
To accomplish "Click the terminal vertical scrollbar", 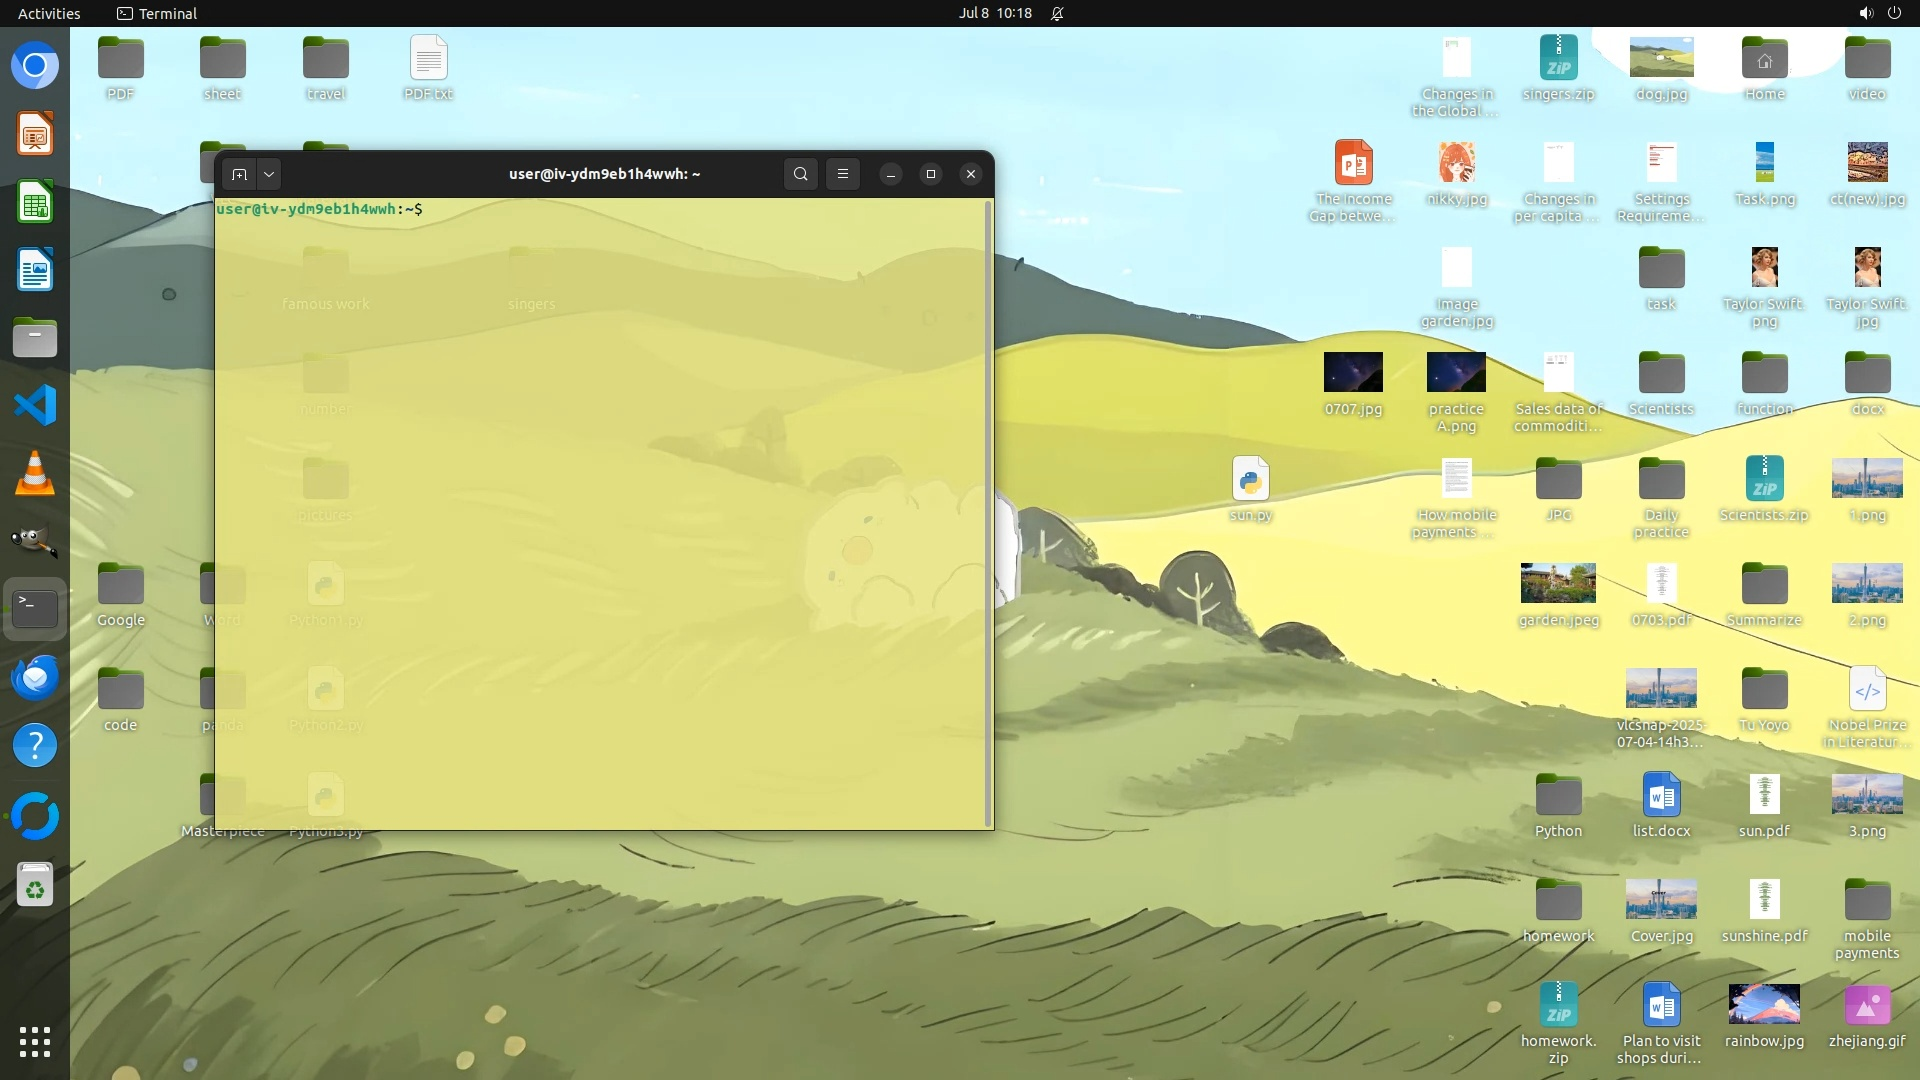I will 989,512.
